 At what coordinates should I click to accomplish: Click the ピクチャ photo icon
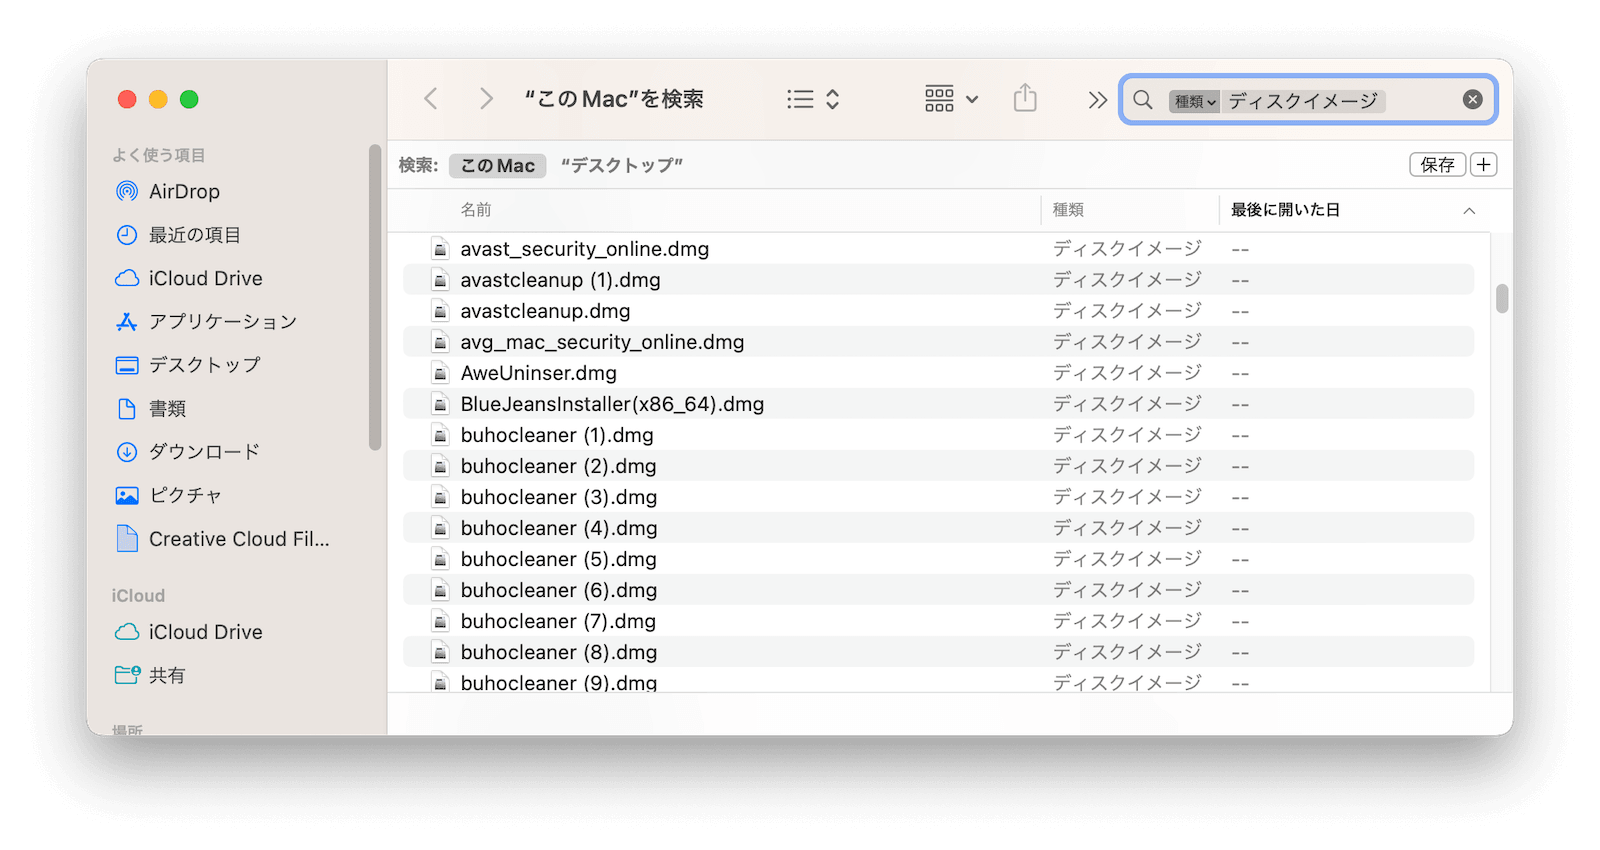click(127, 495)
